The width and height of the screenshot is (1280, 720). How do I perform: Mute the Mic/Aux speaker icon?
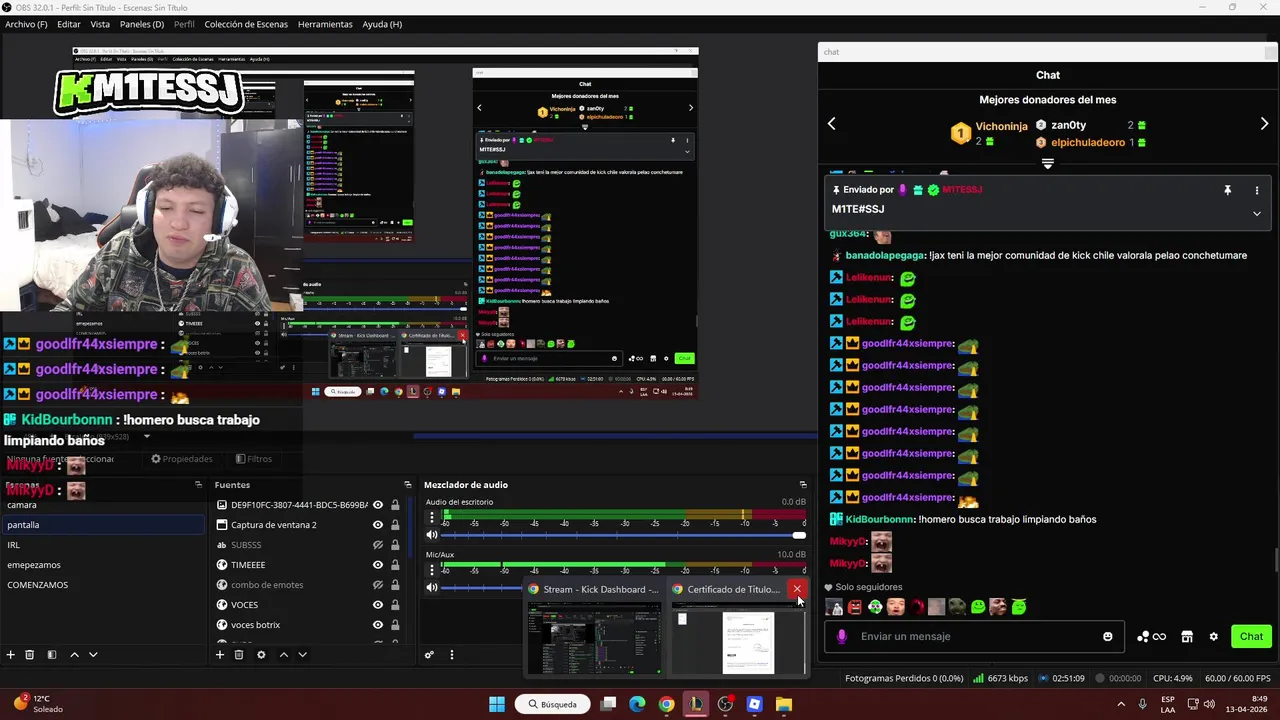[432, 587]
